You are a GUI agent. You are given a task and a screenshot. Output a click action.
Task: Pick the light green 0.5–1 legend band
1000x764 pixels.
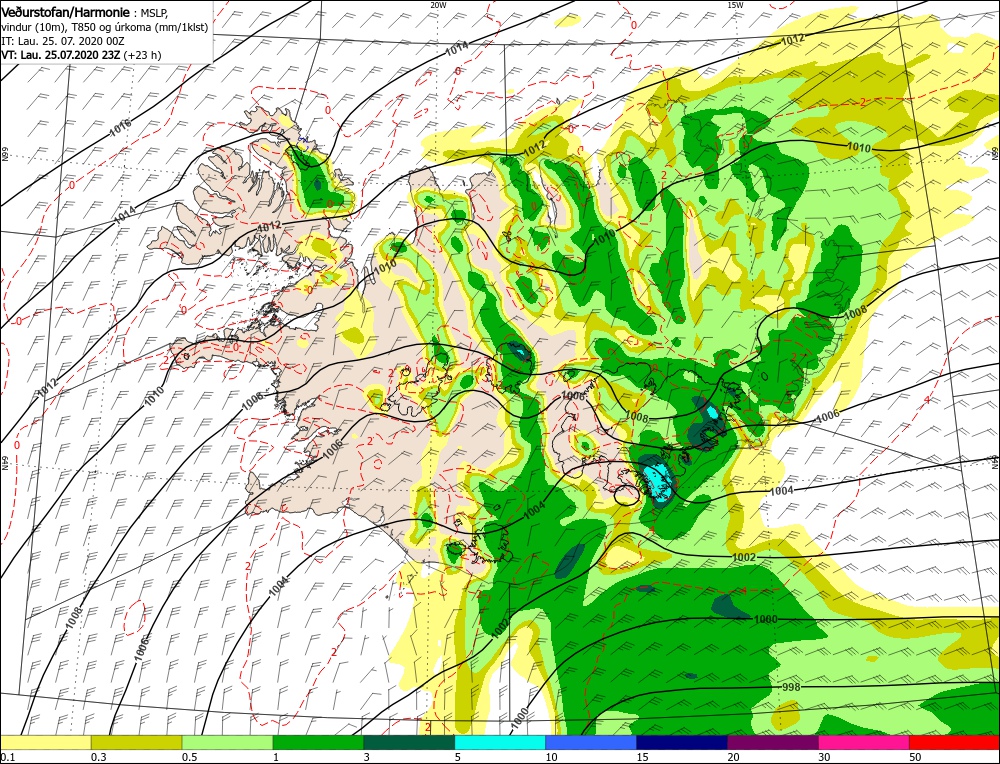coord(228,742)
